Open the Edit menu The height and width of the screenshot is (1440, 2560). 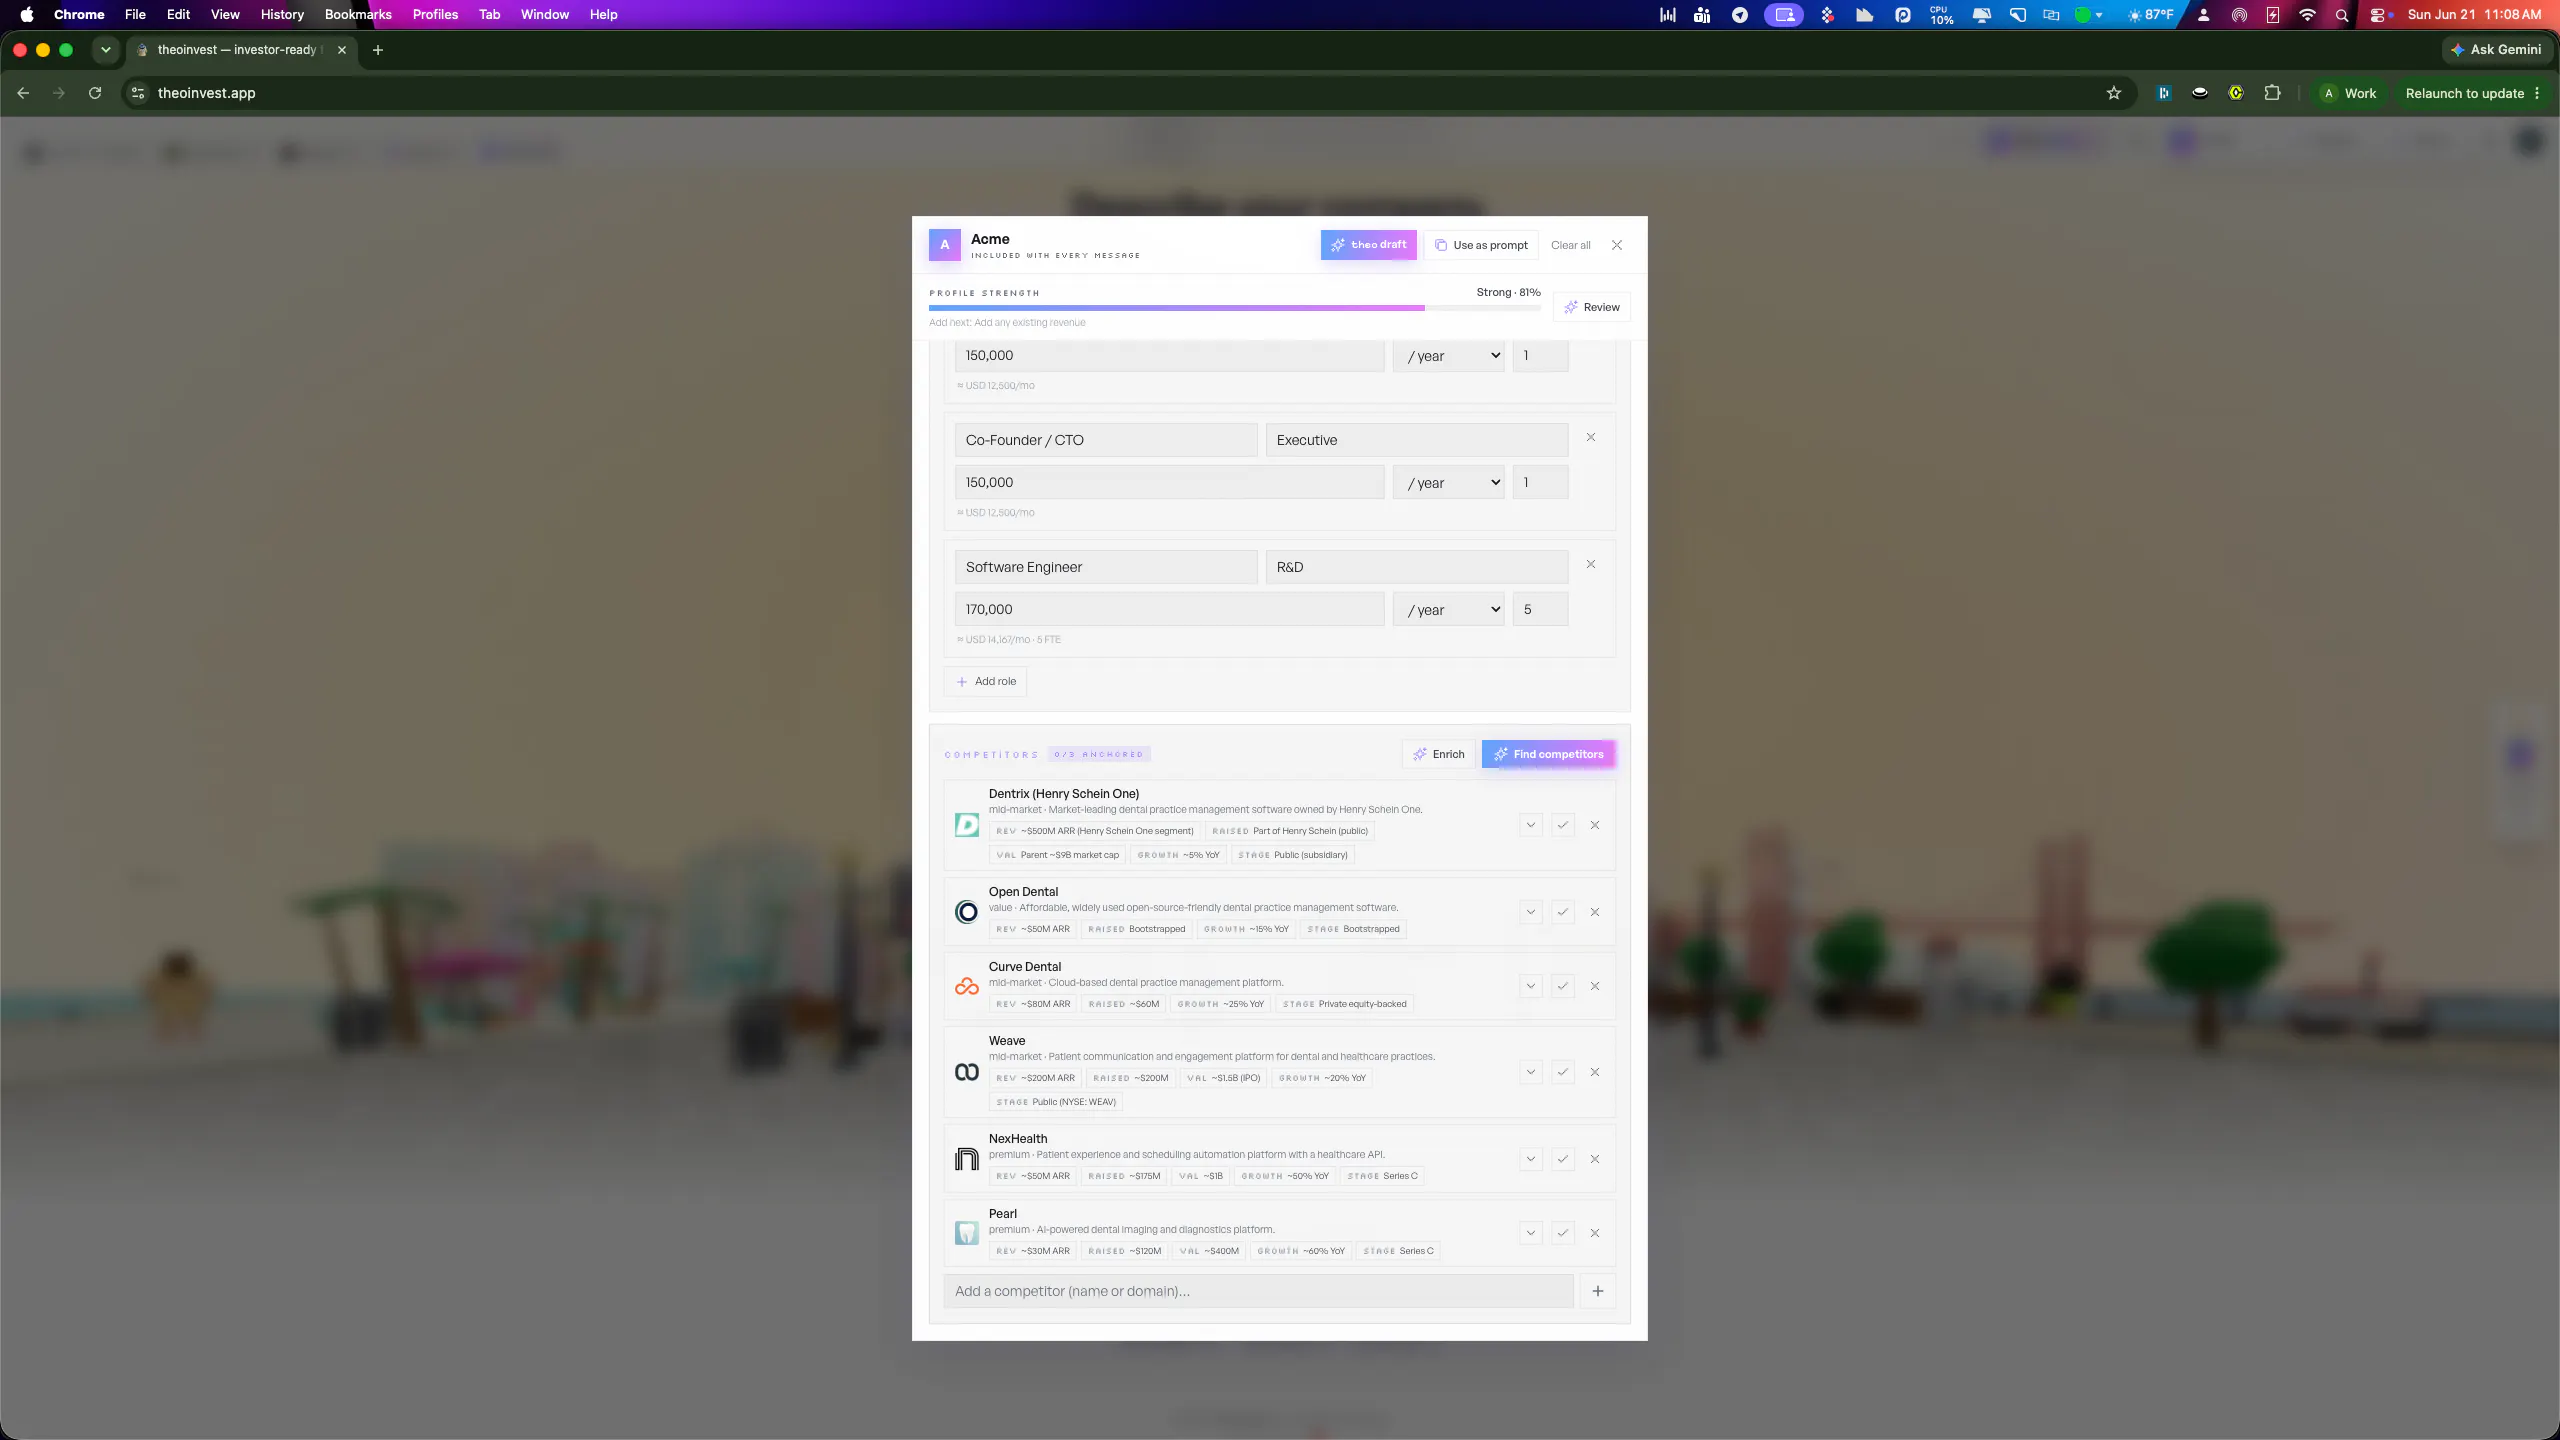point(178,15)
